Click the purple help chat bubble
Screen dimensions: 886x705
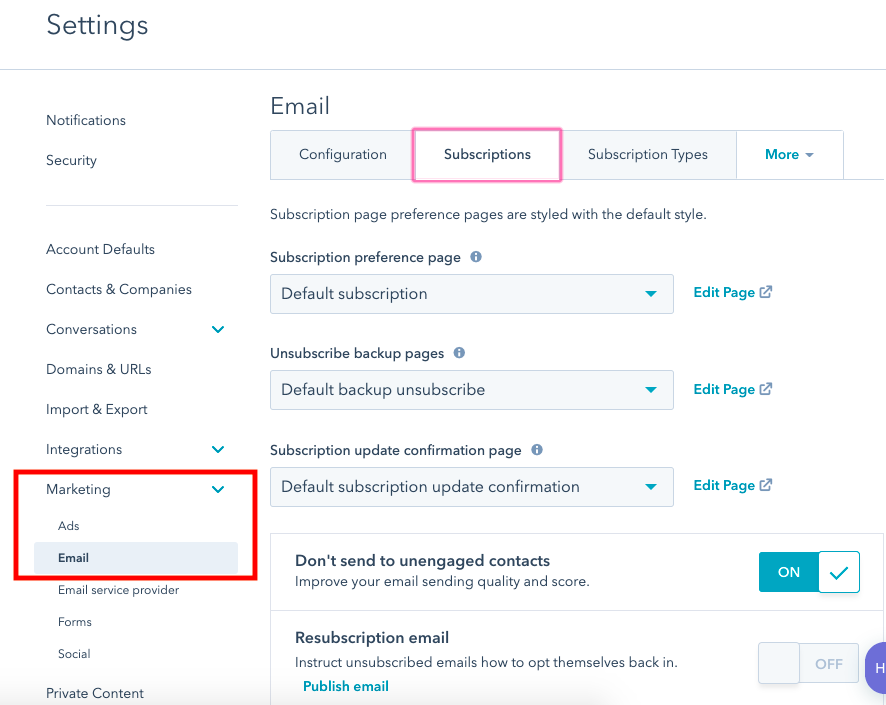point(876,667)
